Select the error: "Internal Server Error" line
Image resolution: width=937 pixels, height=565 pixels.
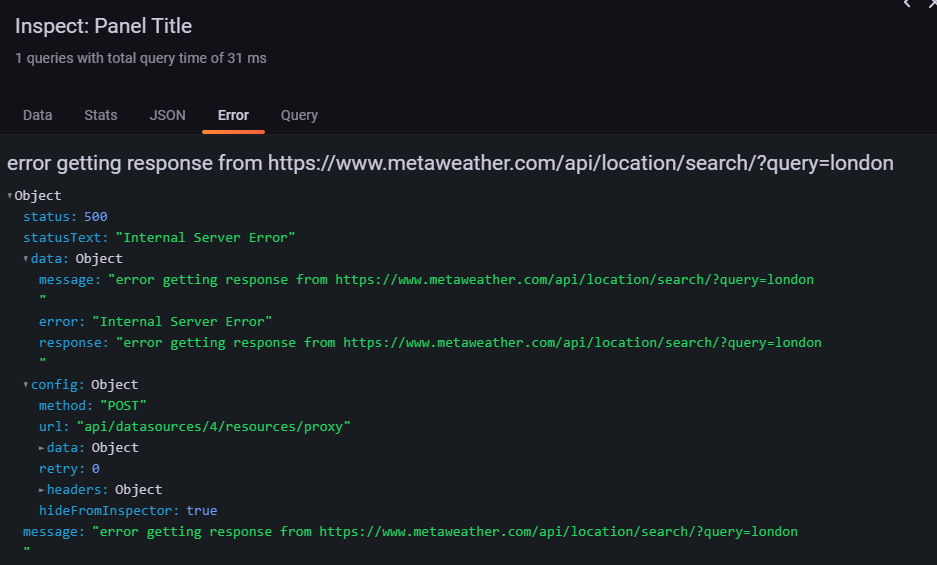tap(155, 322)
